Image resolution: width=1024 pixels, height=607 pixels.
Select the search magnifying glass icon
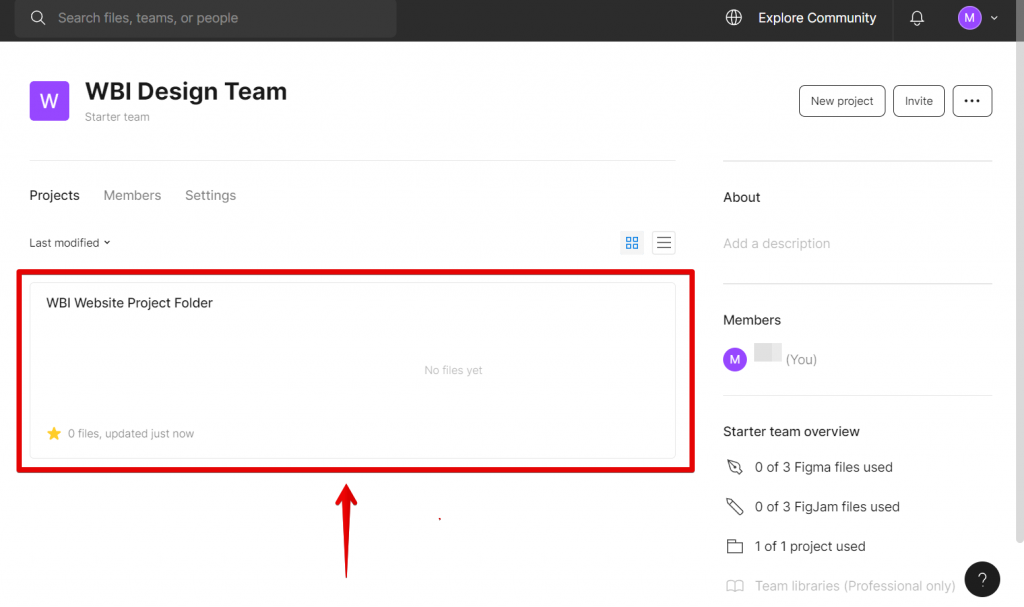point(37,17)
